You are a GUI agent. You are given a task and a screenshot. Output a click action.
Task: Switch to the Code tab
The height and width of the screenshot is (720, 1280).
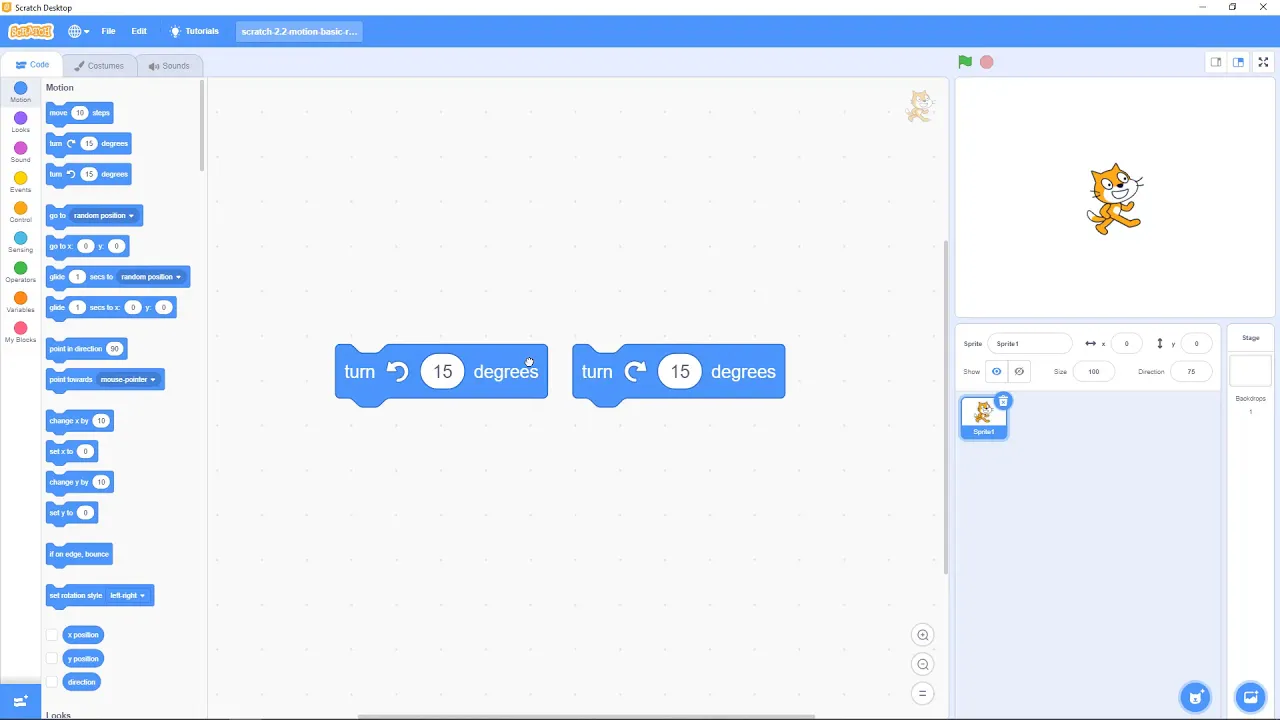[32, 65]
